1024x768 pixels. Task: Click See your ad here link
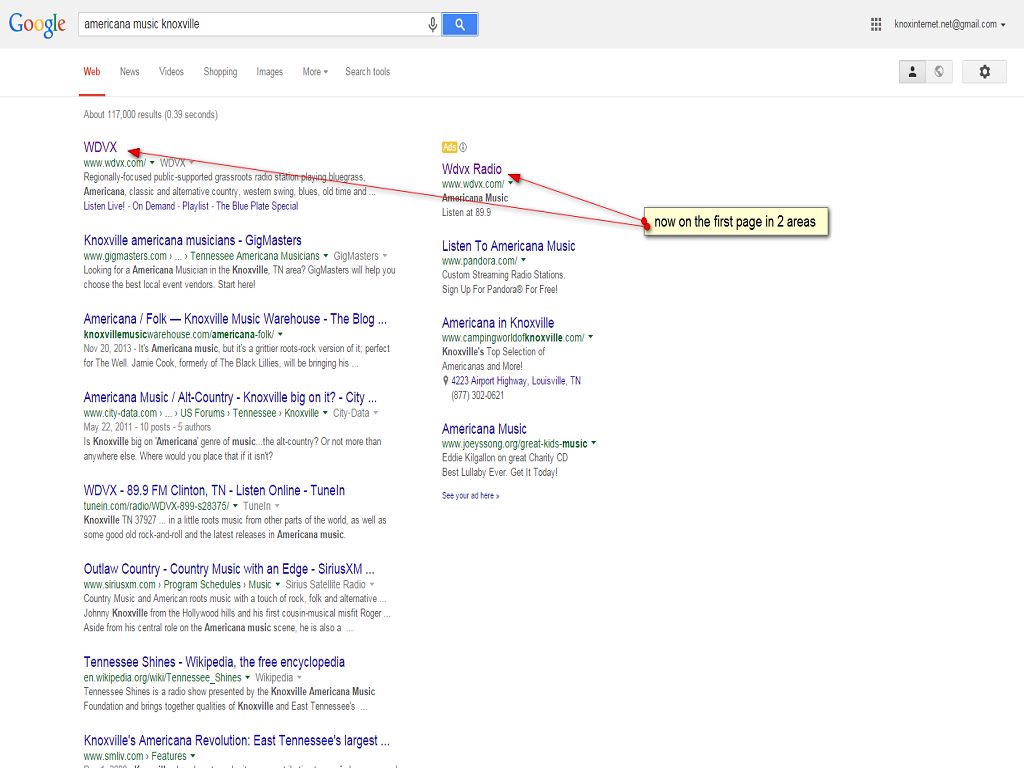tap(470, 496)
